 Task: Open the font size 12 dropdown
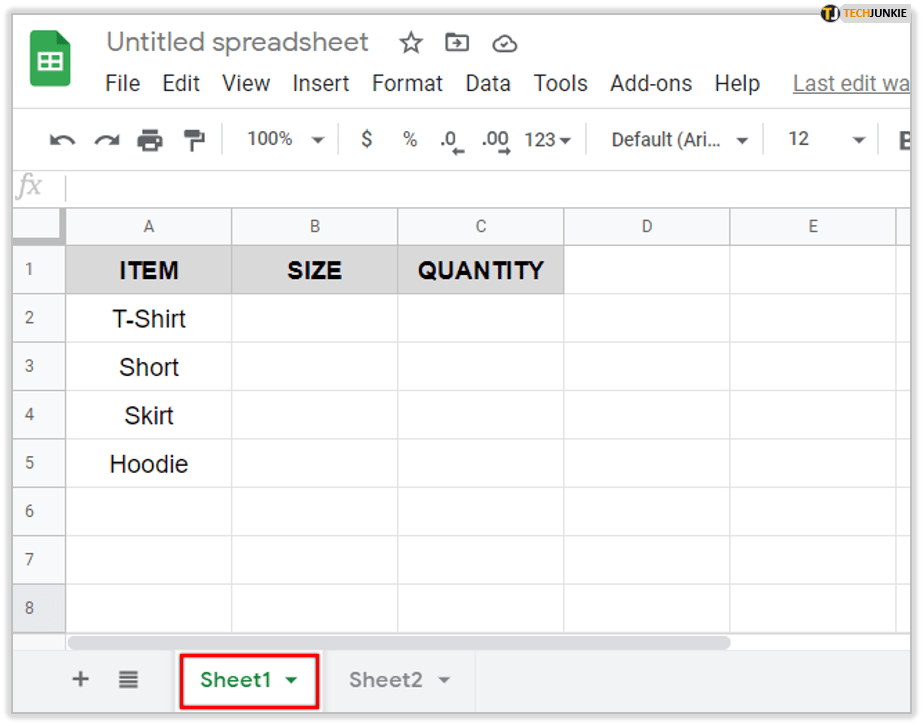[x=825, y=140]
